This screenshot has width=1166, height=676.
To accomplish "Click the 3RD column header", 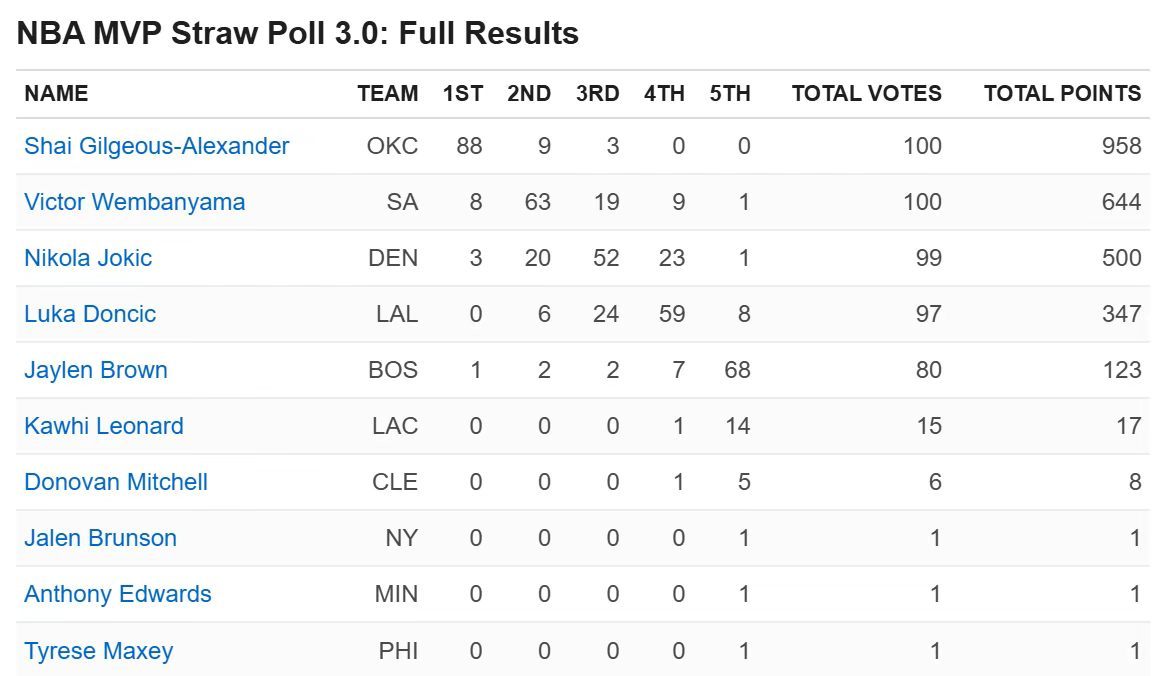I will pyautogui.click(x=598, y=94).
